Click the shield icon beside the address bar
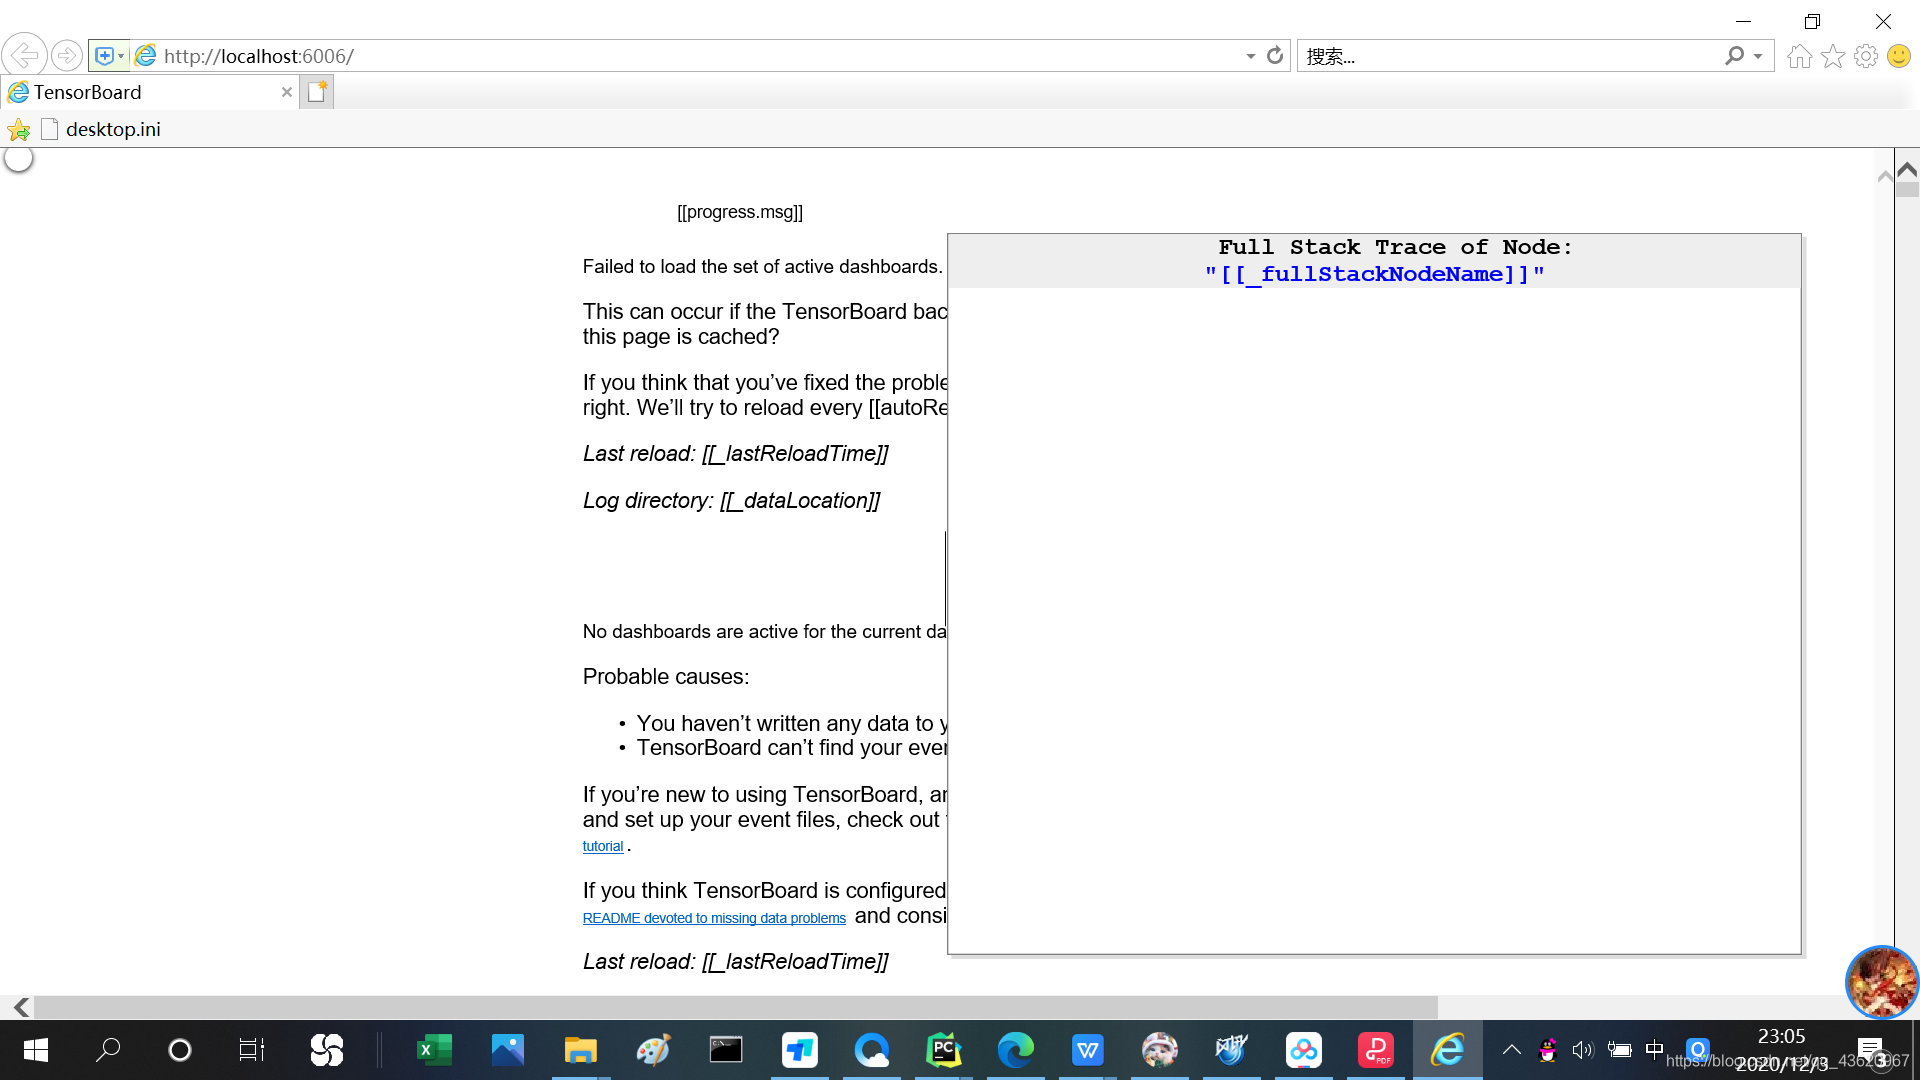The image size is (1920, 1080). pos(104,56)
